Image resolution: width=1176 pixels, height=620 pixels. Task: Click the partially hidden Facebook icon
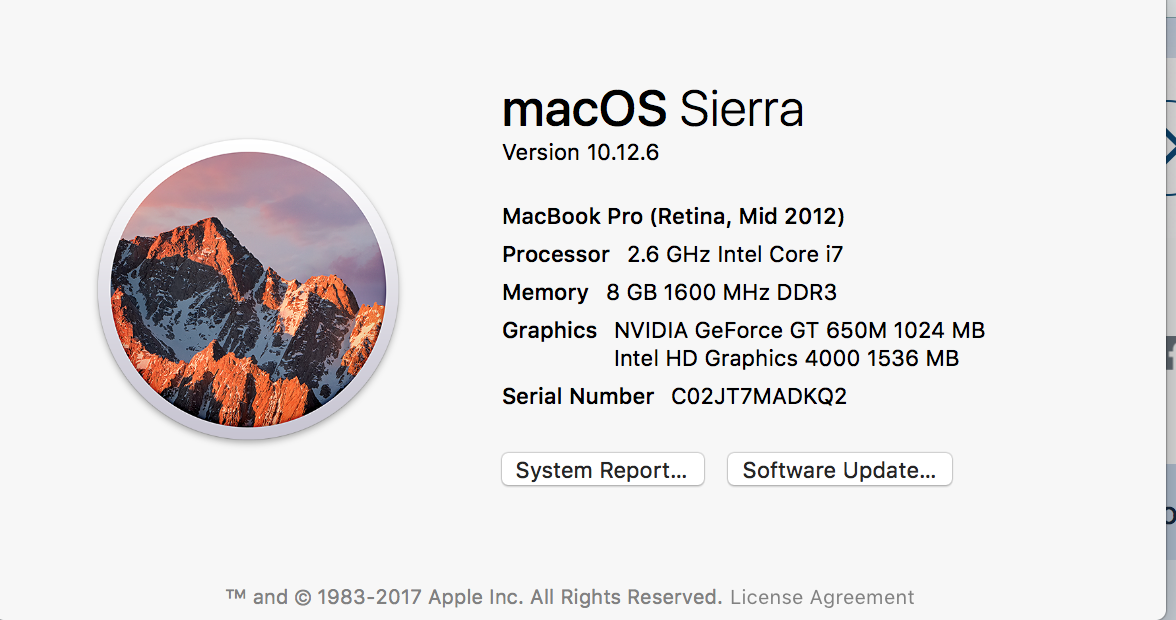click(x=1170, y=354)
